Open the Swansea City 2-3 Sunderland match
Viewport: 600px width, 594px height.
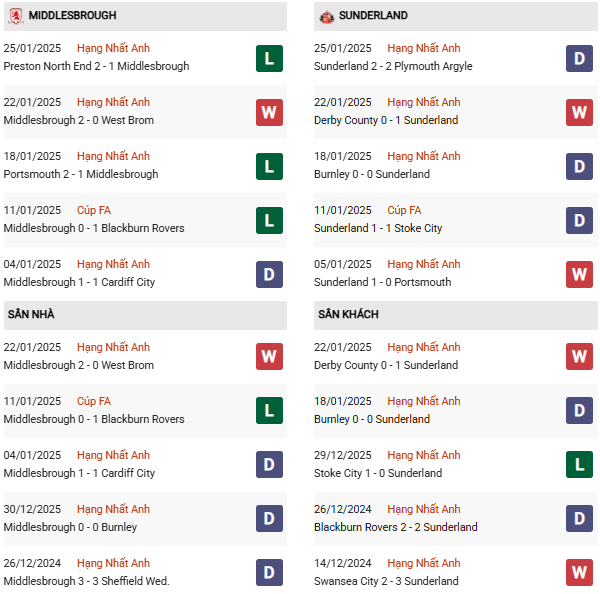[386, 581]
